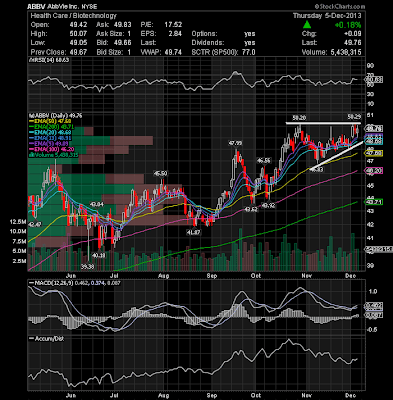Select the SCTR (SP500) value 77.0
Viewport: 393px width, 400px height.
(x=248, y=52)
